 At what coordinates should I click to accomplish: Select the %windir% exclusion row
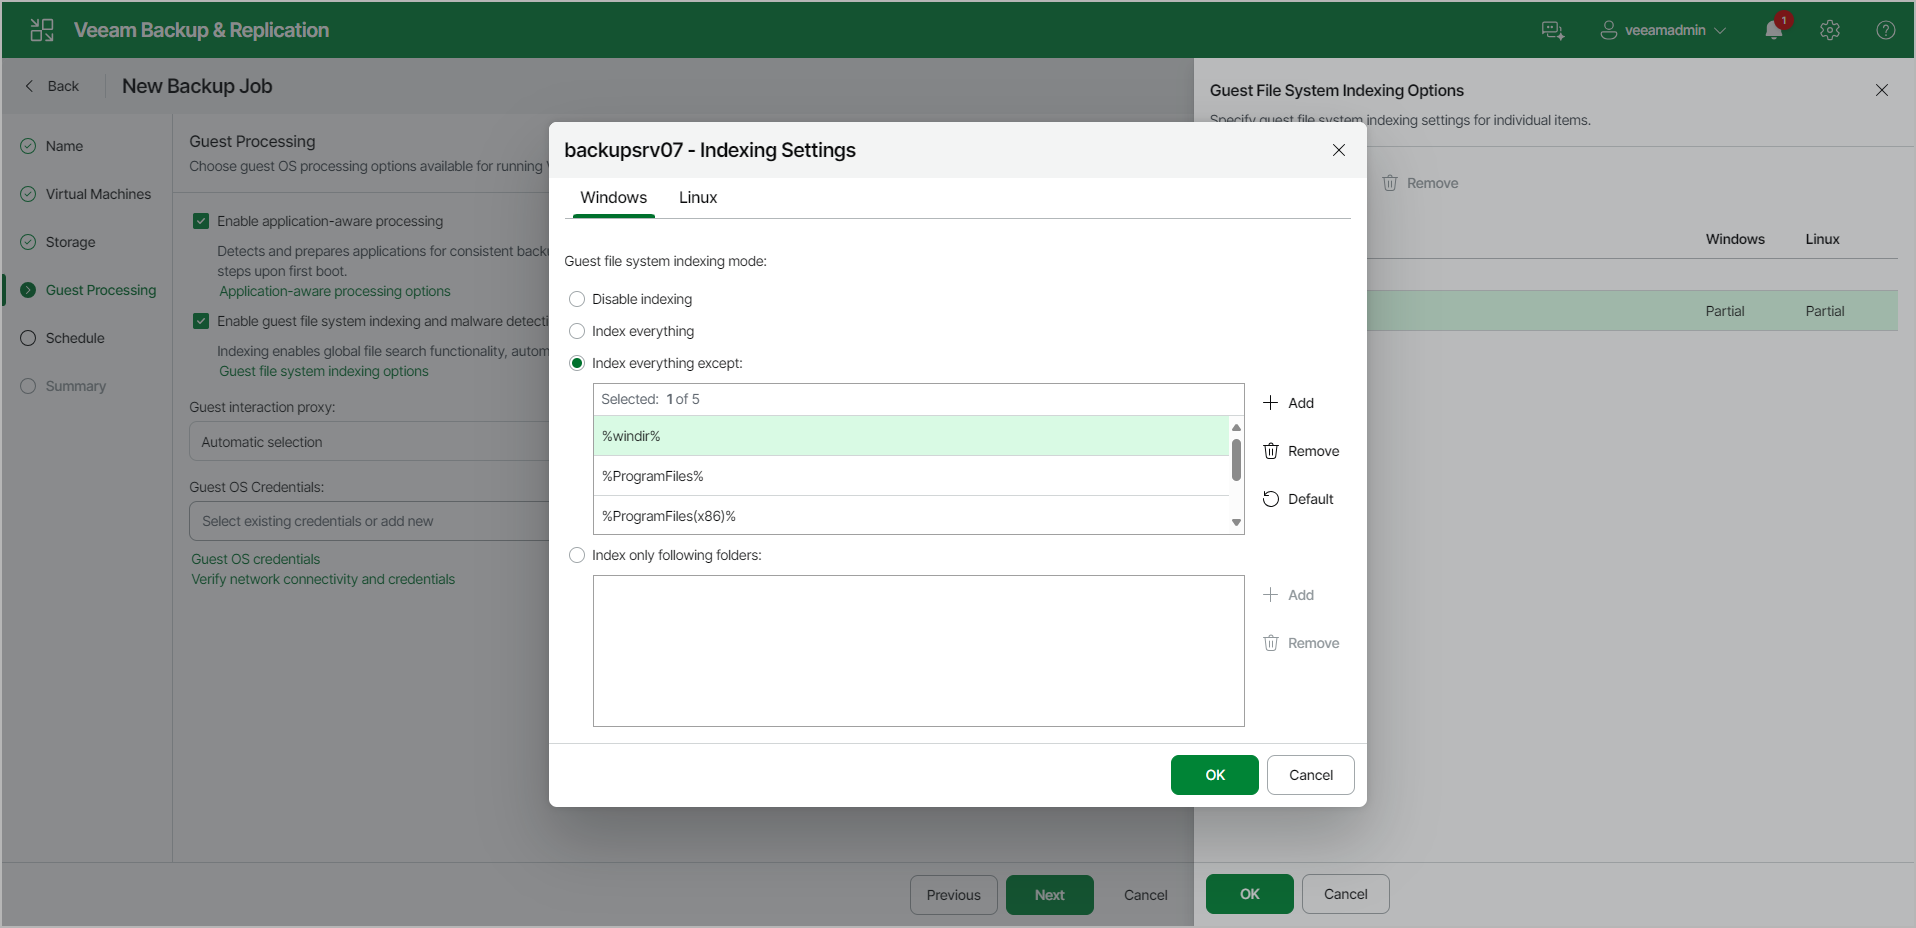tap(911, 436)
